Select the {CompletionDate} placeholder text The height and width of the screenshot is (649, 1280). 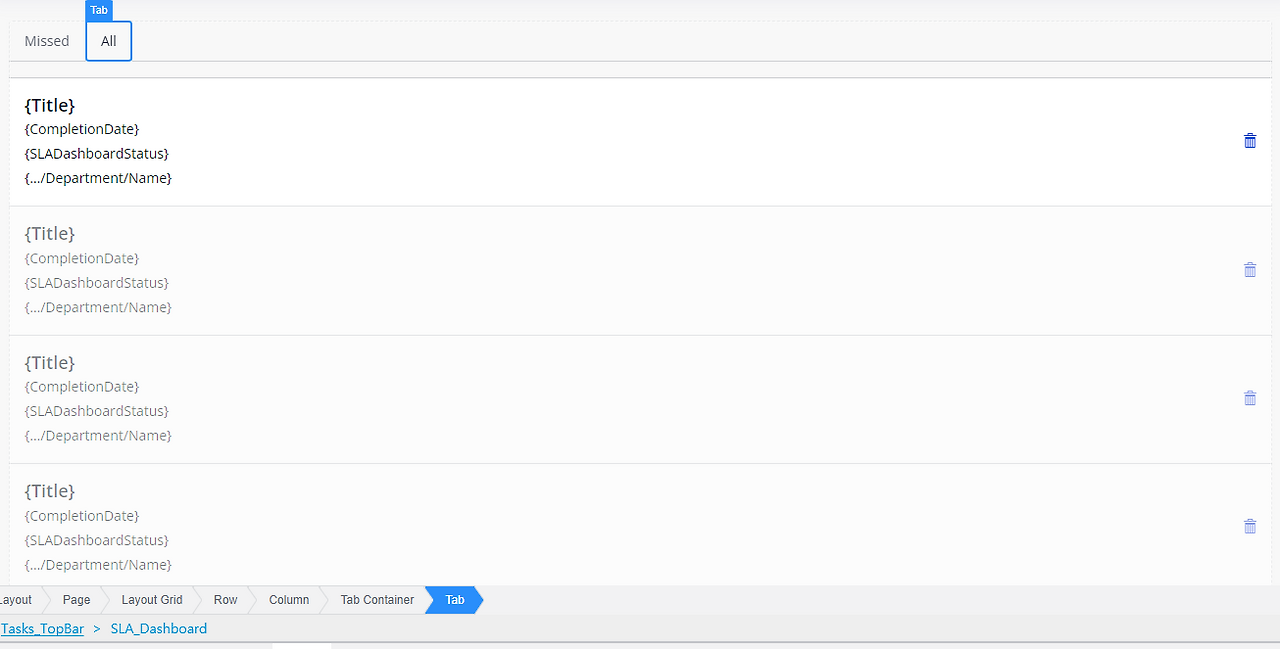81,129
